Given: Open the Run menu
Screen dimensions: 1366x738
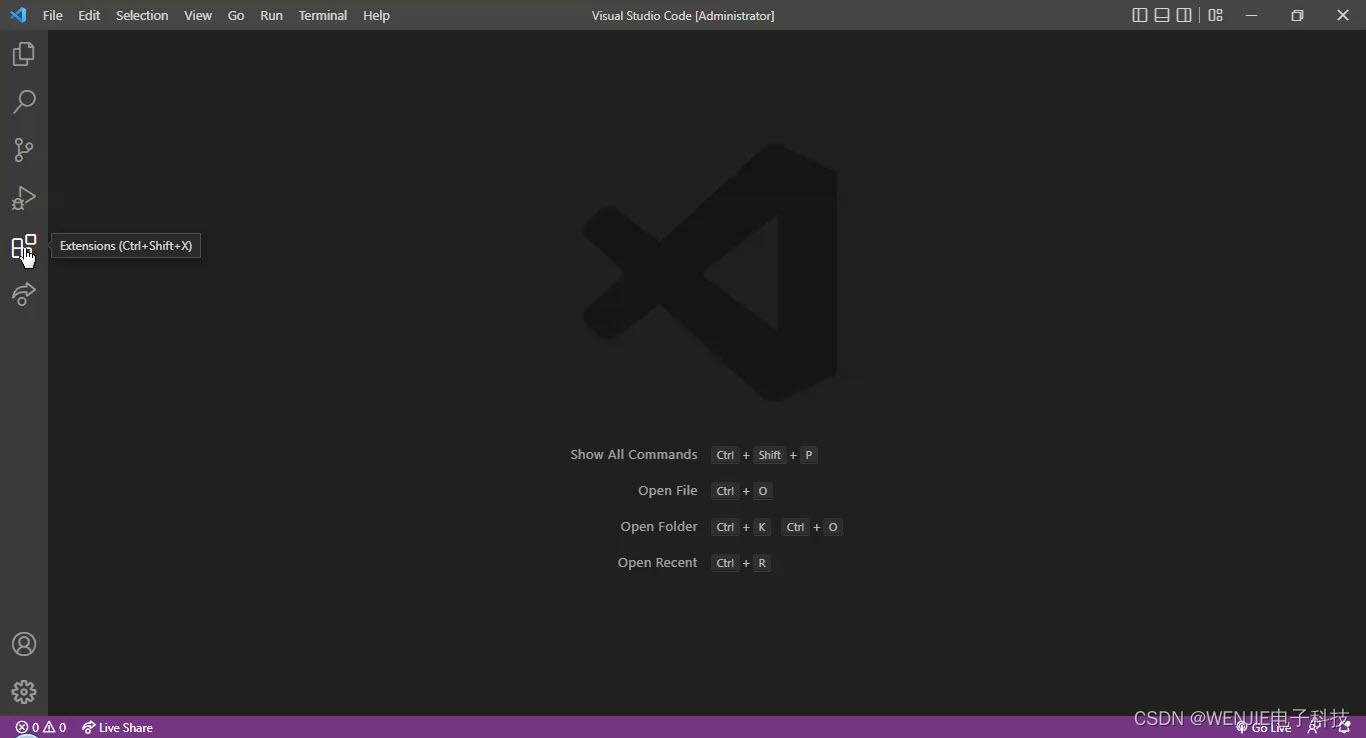Looking at the screenshot, I should click(x=271, y=15).
